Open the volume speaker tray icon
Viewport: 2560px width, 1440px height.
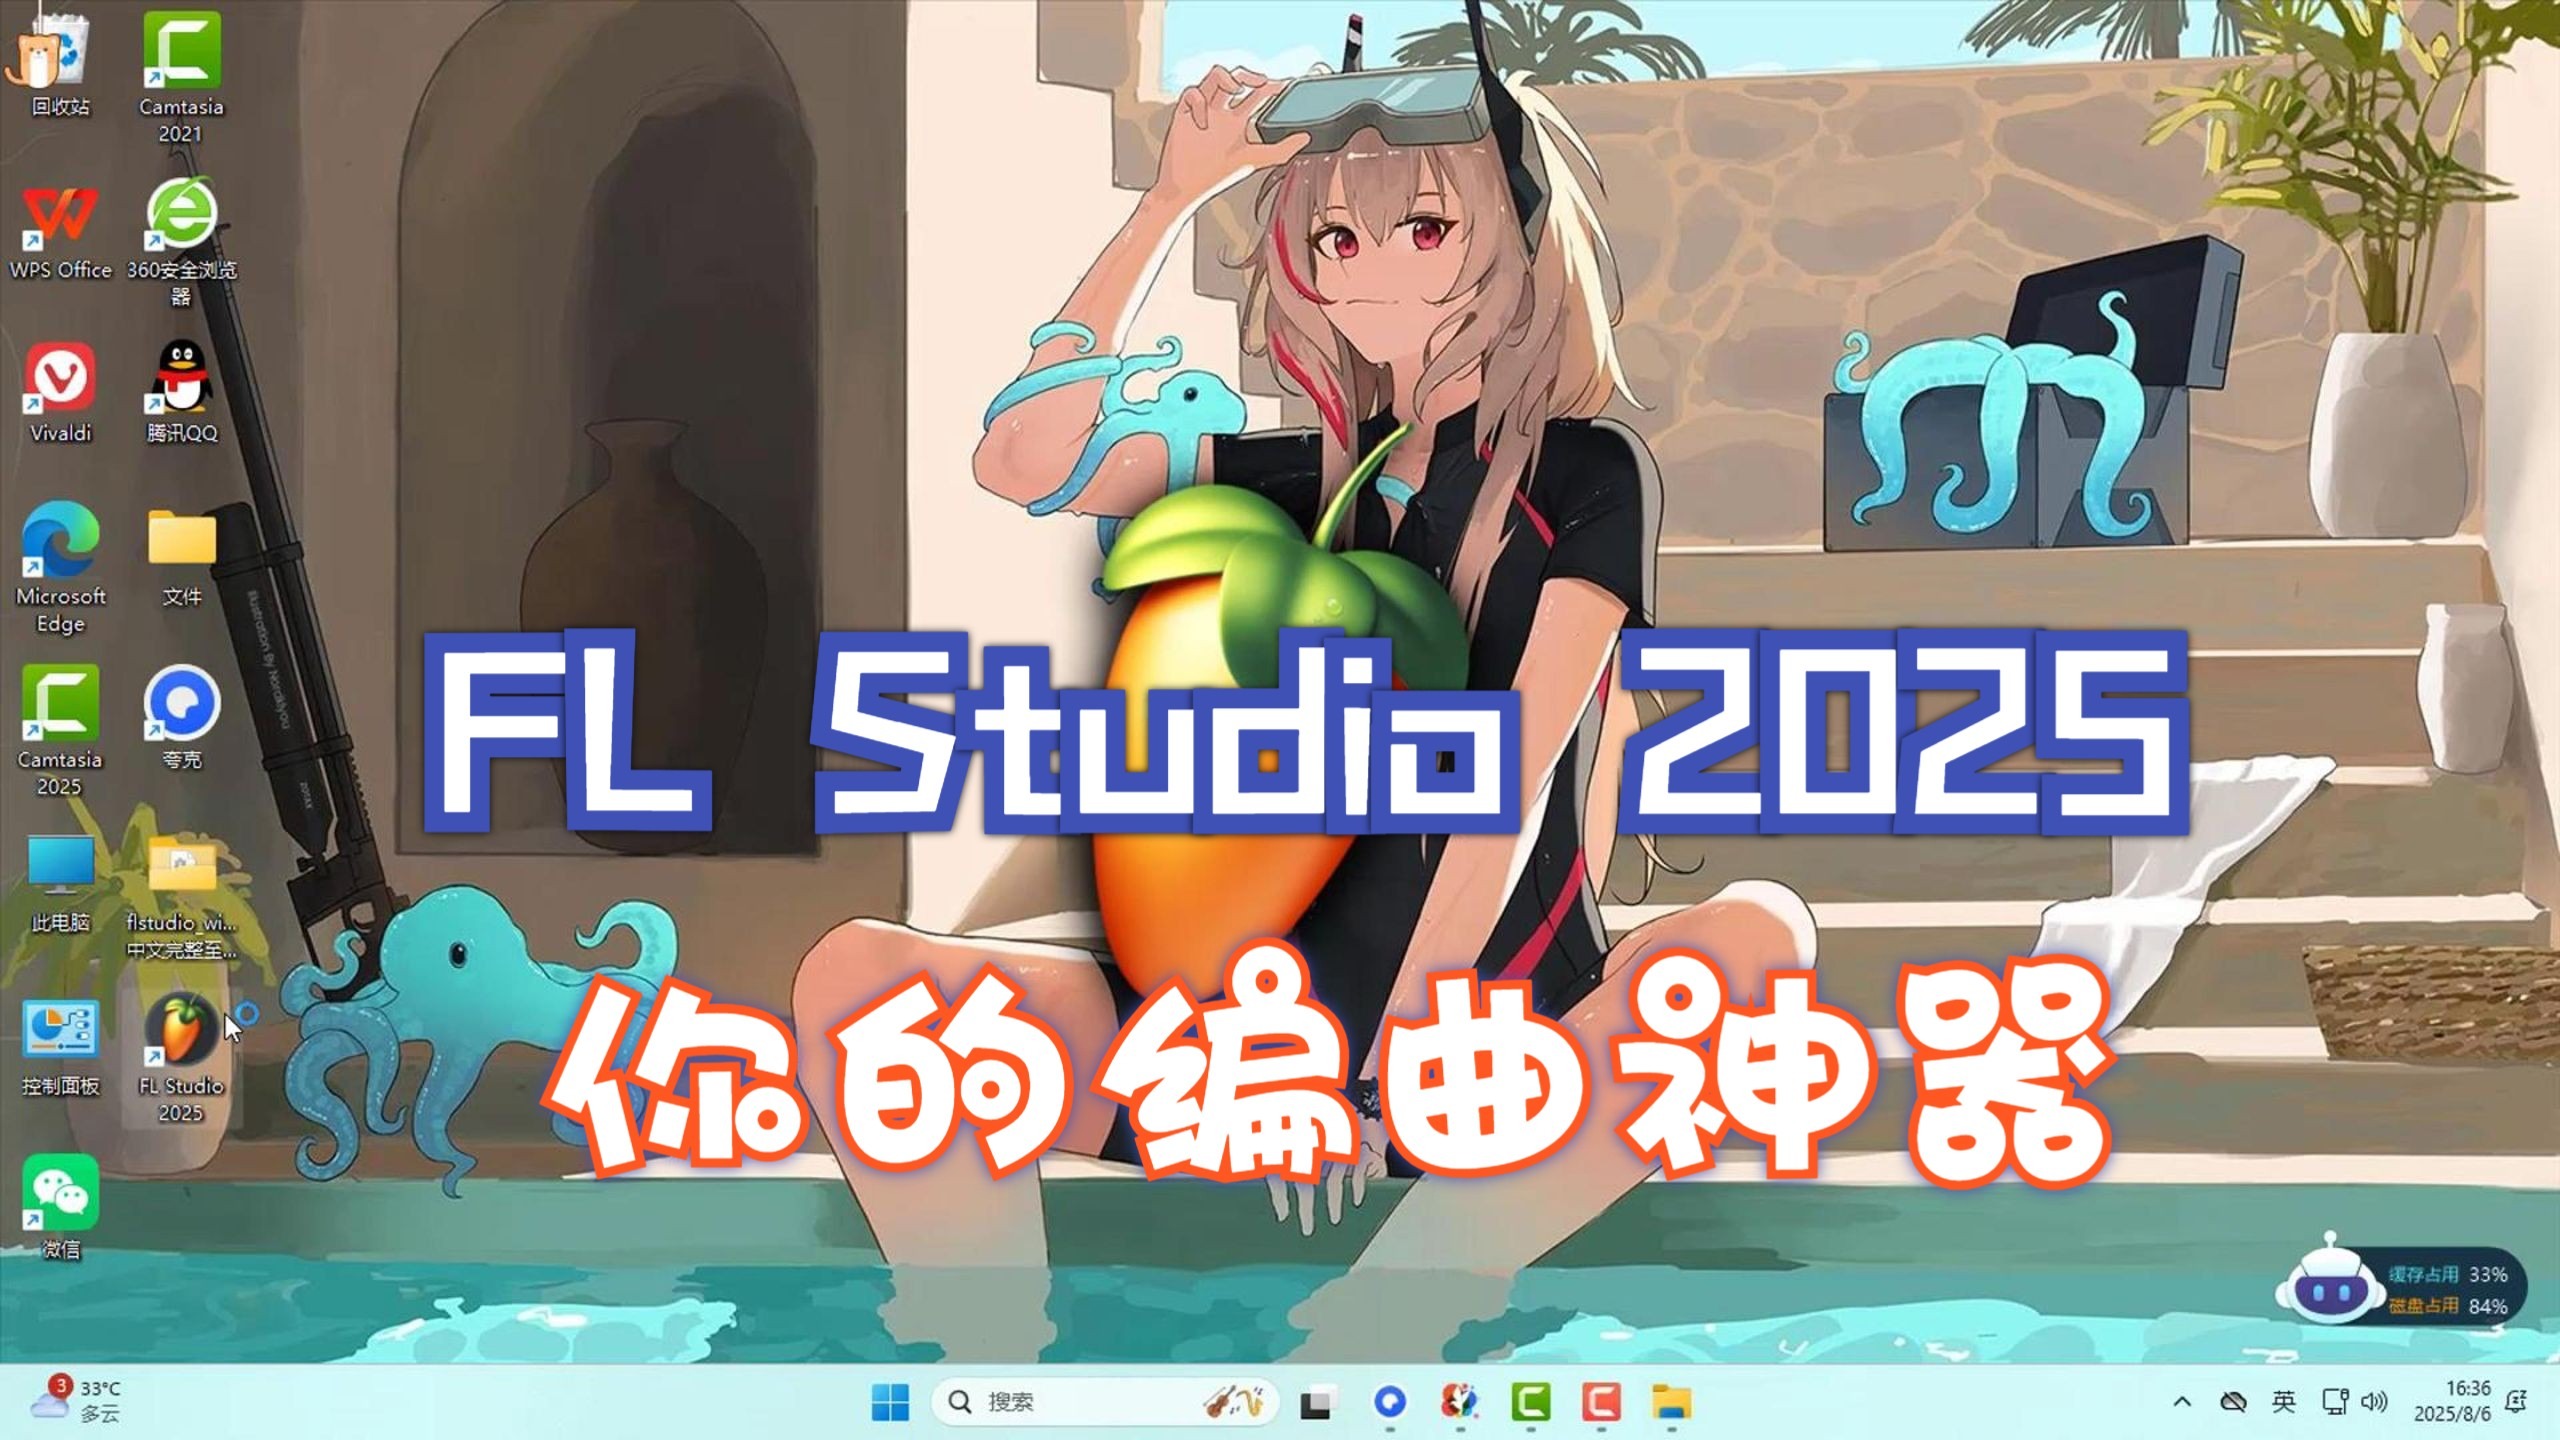[x=2374, y=1402]
